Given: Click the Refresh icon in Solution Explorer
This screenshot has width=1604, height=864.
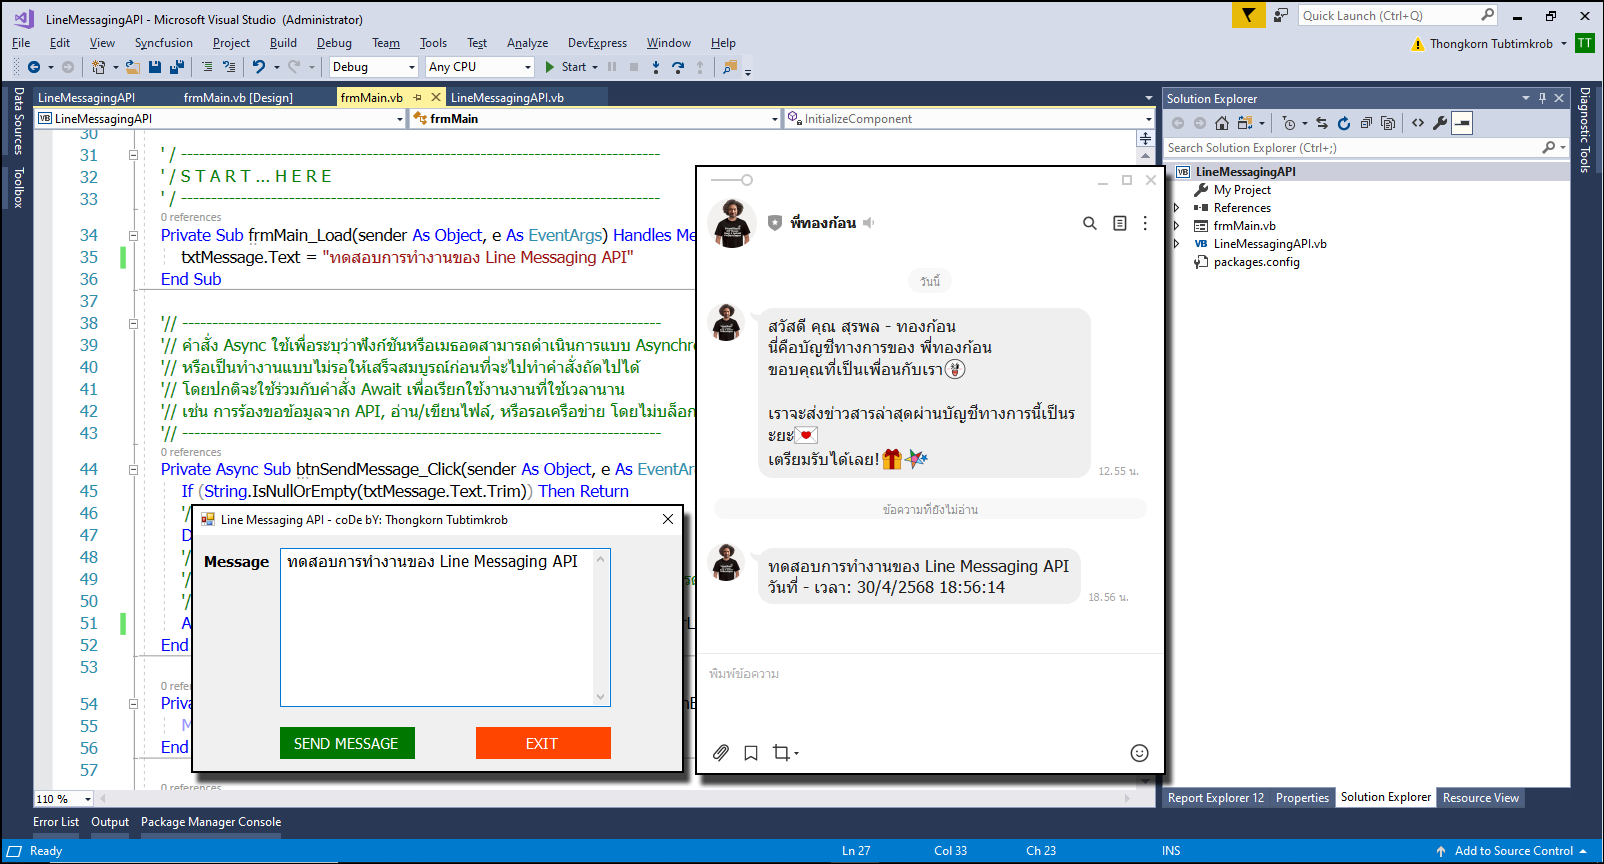Looking at the screenshot, I should (1344, 123).
